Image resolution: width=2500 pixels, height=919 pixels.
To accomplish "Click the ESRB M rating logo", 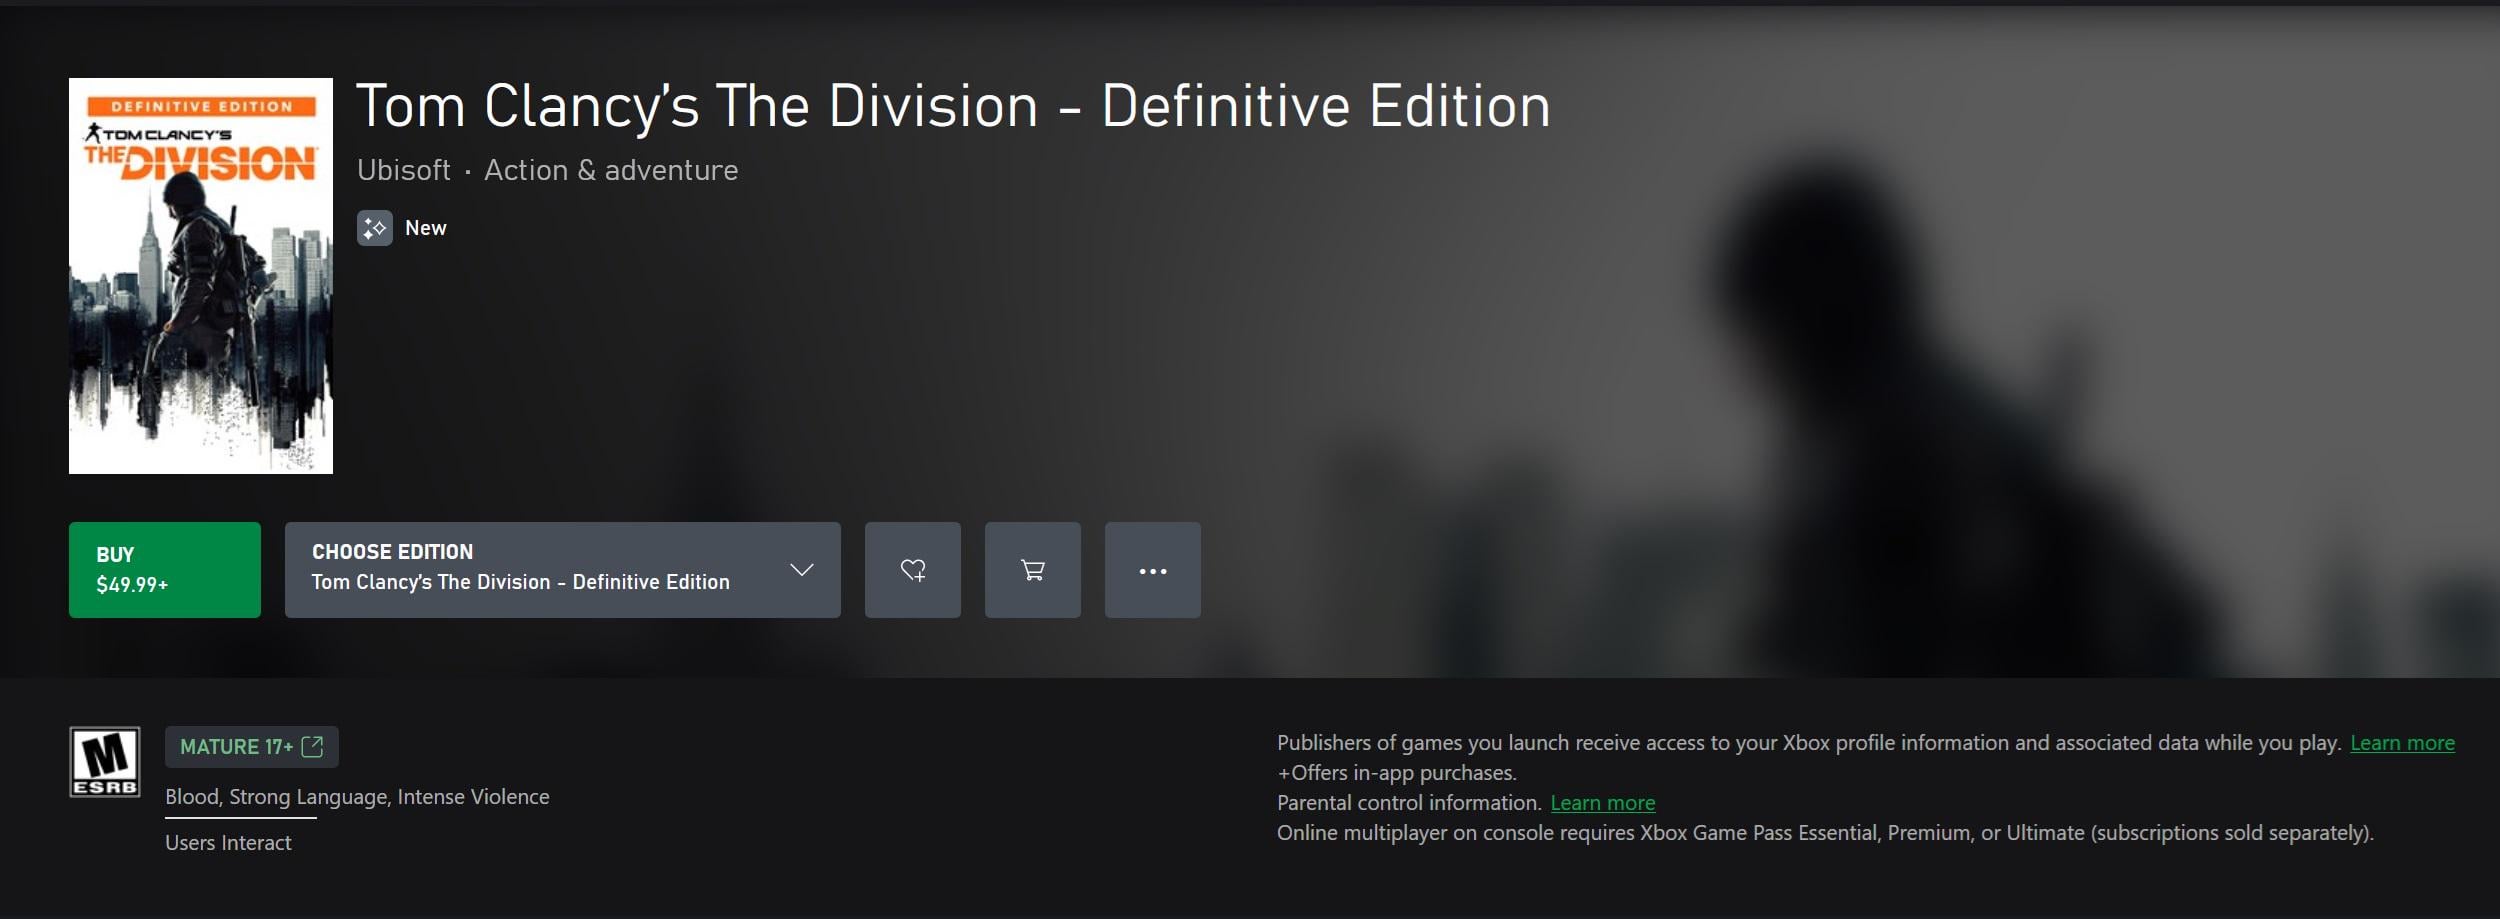I will pyautogui.click(x=105, y=762).
